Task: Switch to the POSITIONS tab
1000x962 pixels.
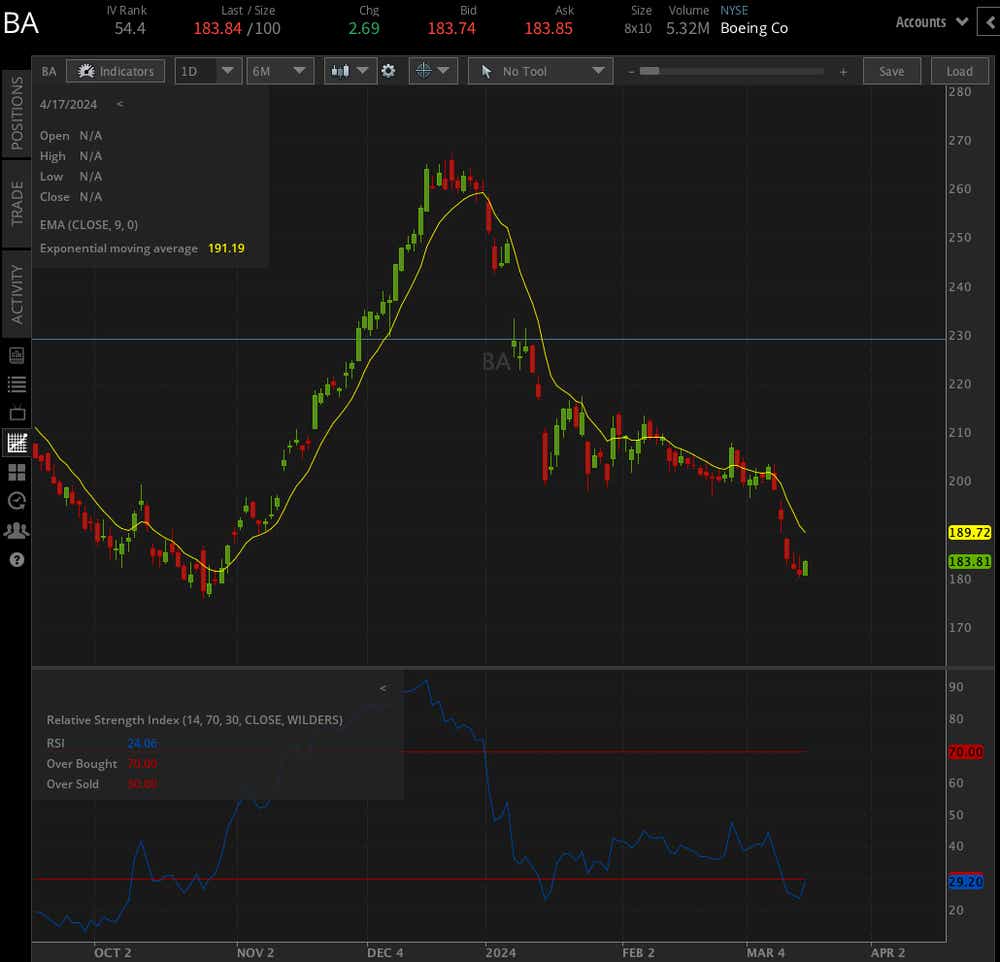Action: click(x=17, y=113)
